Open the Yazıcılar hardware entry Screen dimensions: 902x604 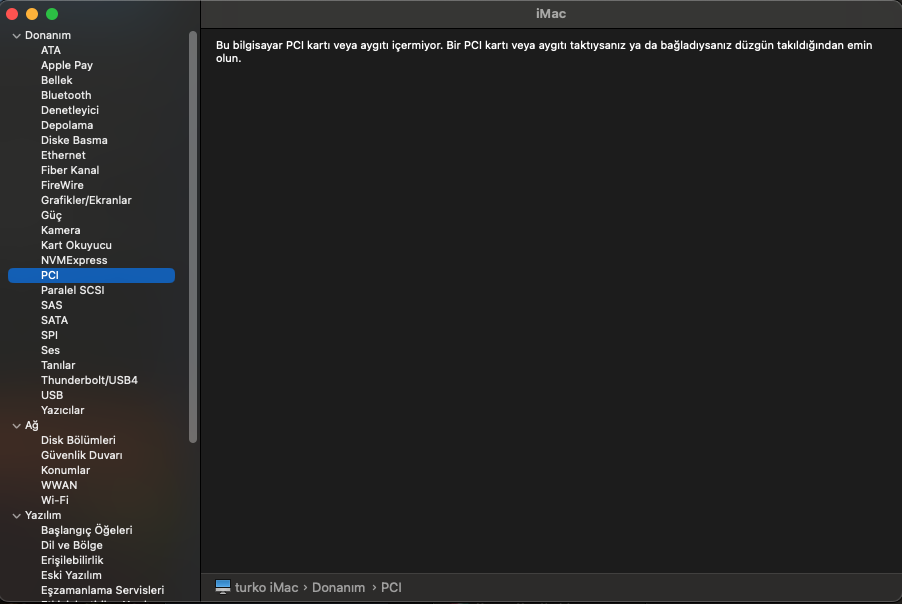pos(62,410)
